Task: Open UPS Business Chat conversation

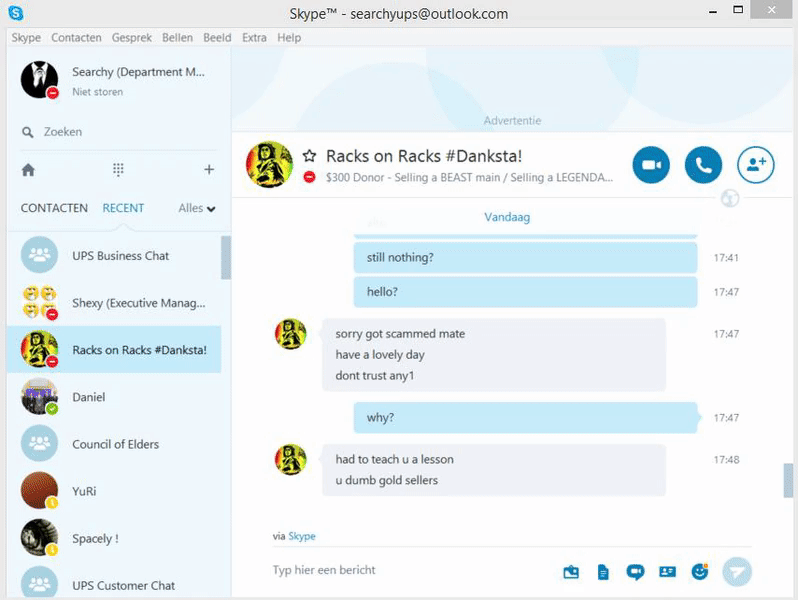Action: point(114,255)
